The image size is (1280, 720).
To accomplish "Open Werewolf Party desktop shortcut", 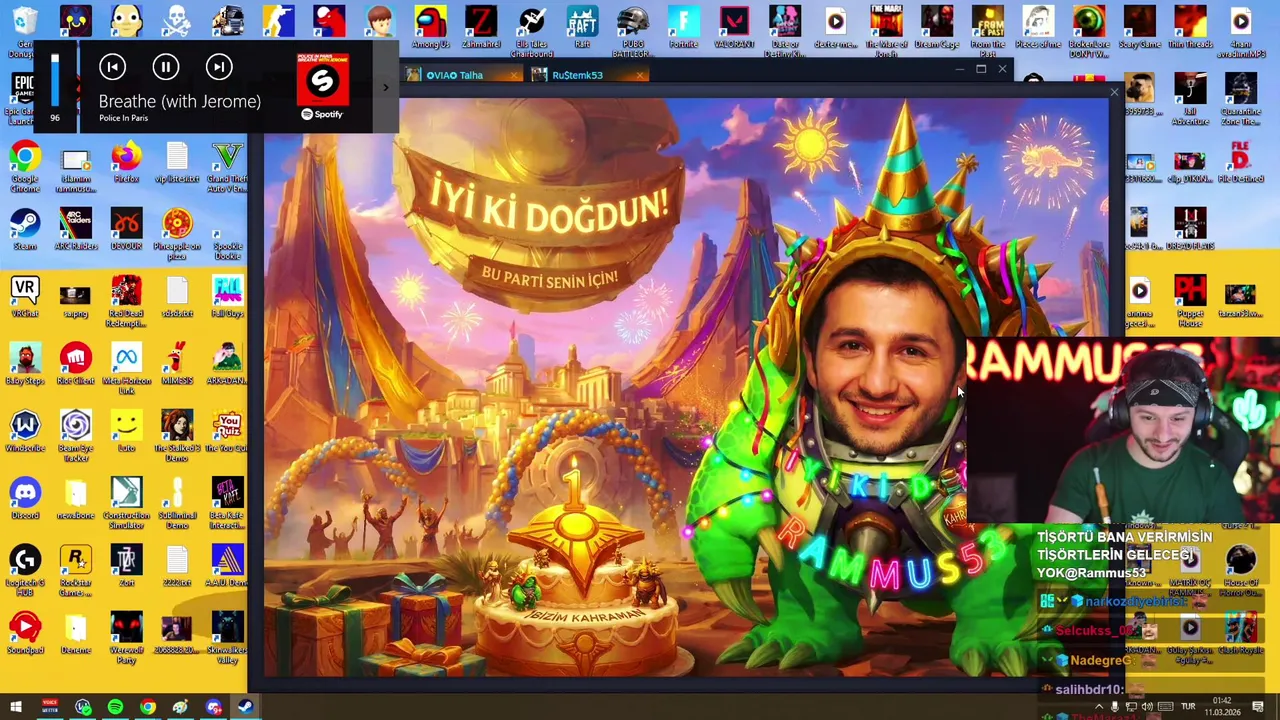I will pos(126,637).
